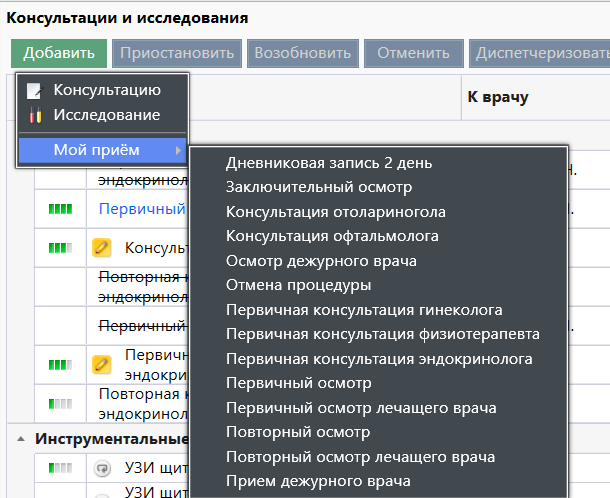610x498 pixels.
Task: Collapse the Инструментальные group triangle
Action: tap(22, 439)
